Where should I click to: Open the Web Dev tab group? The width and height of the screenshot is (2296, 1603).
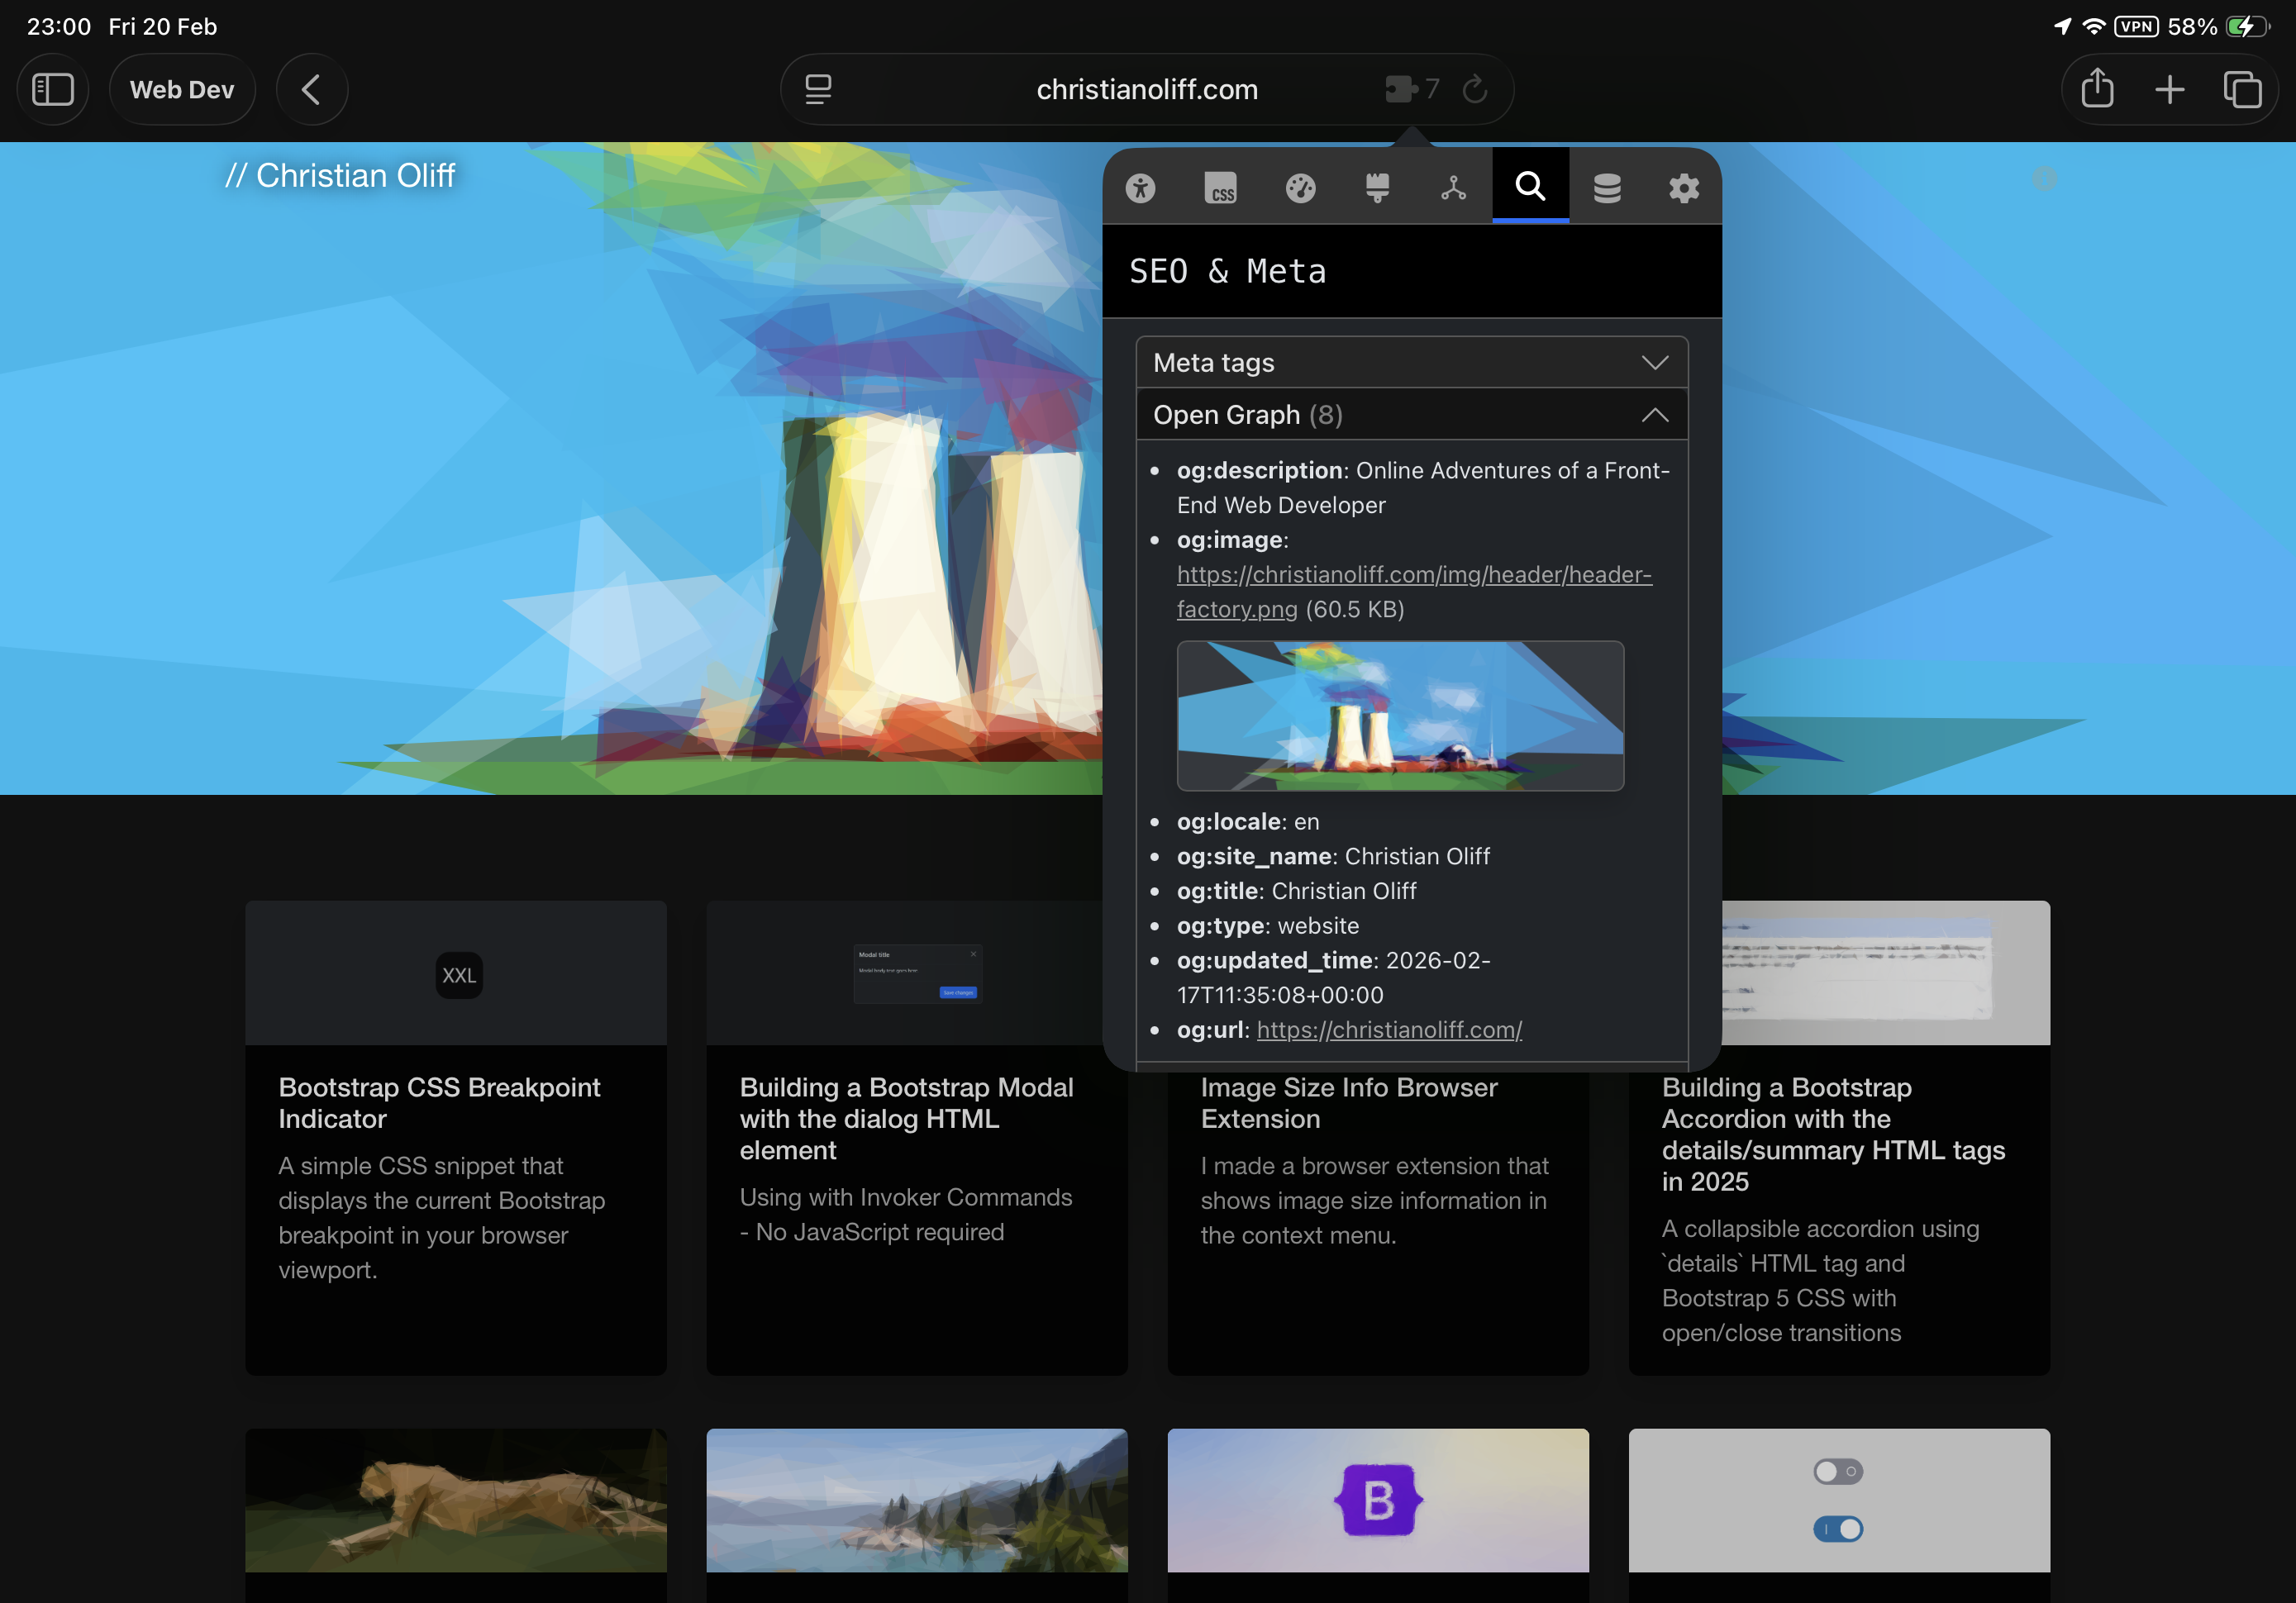pyautogui.click(x=182, y=89)
